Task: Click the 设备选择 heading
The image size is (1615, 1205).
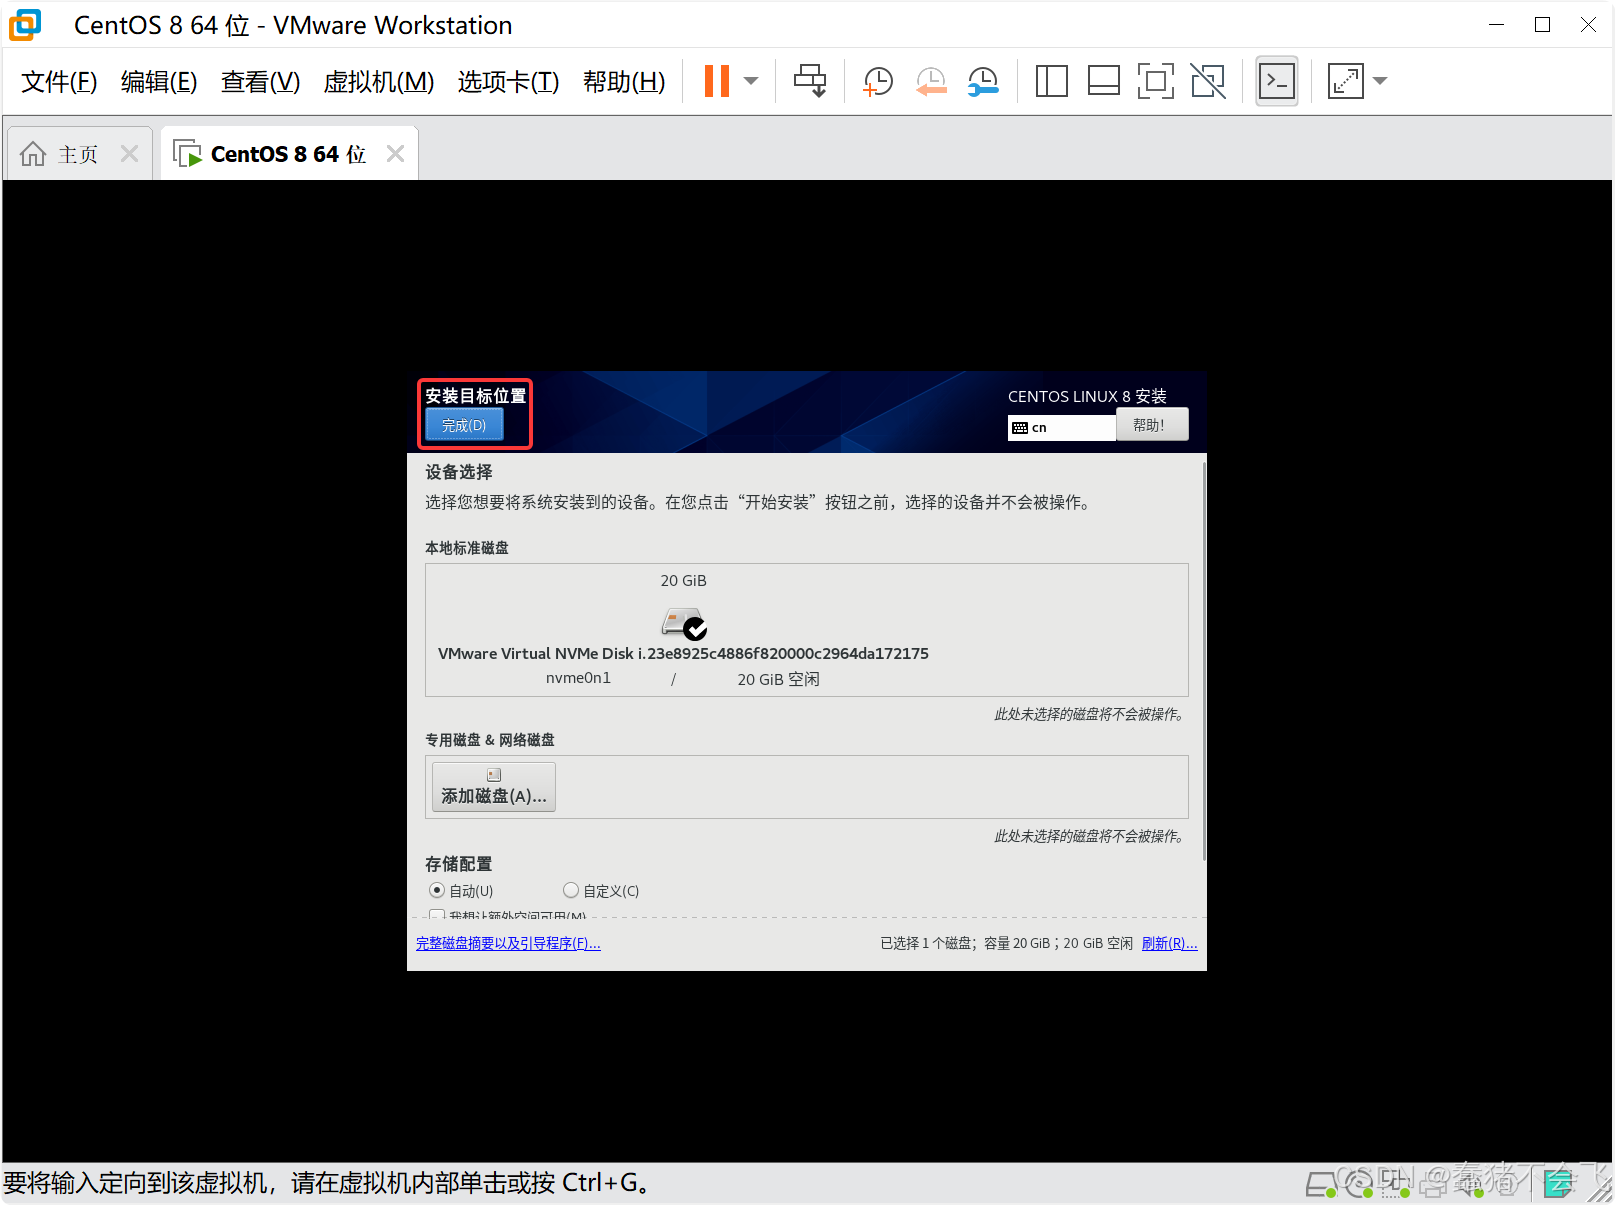Action: tap(459, 472)
